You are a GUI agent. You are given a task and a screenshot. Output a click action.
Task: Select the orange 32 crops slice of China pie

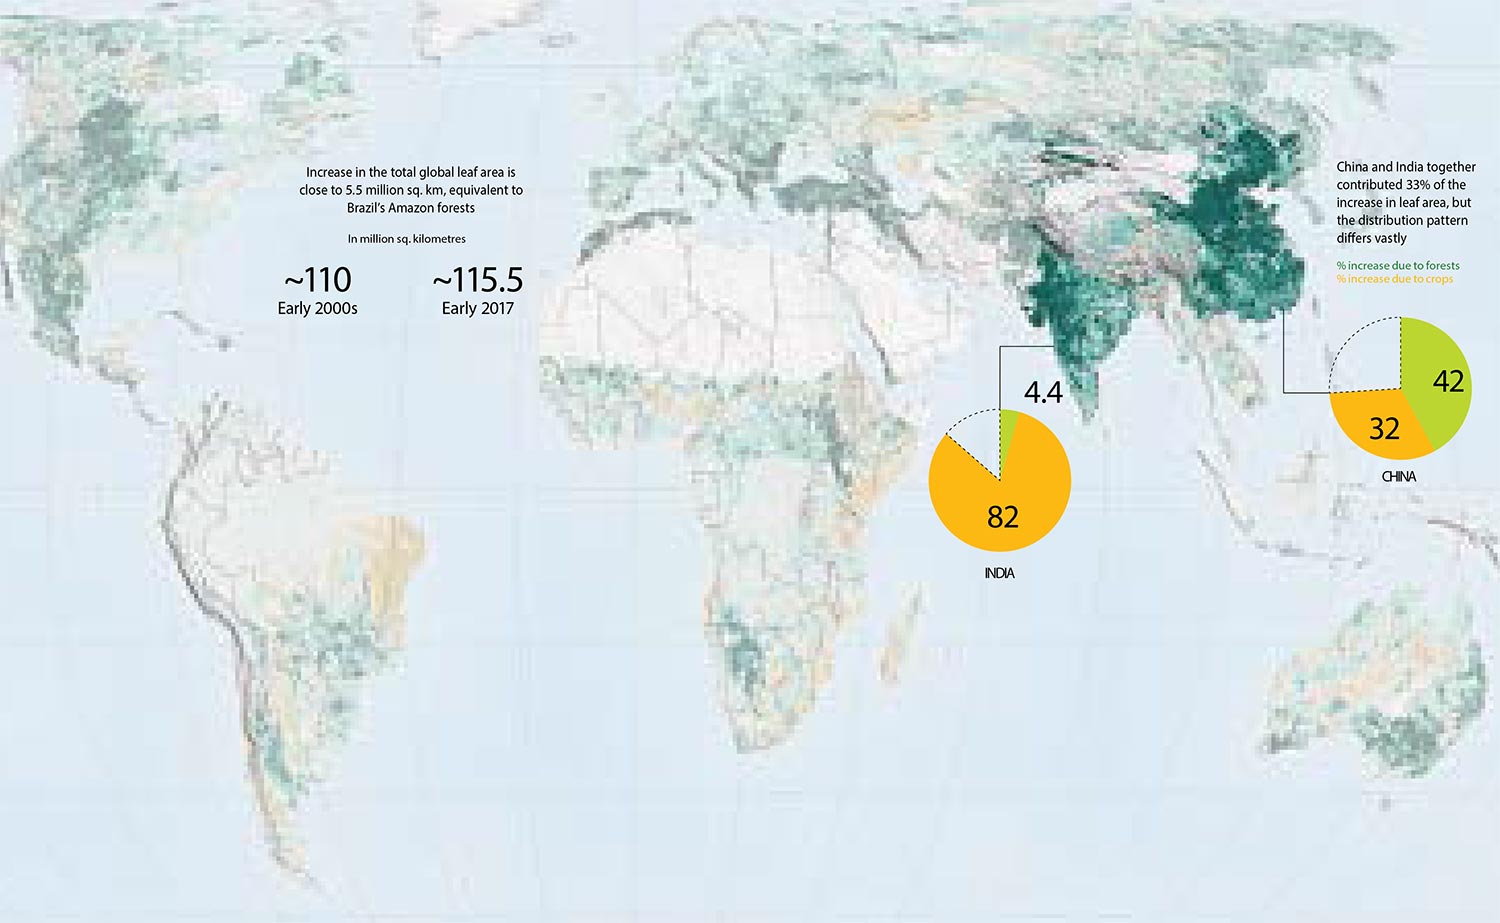tap(1380, 426)
